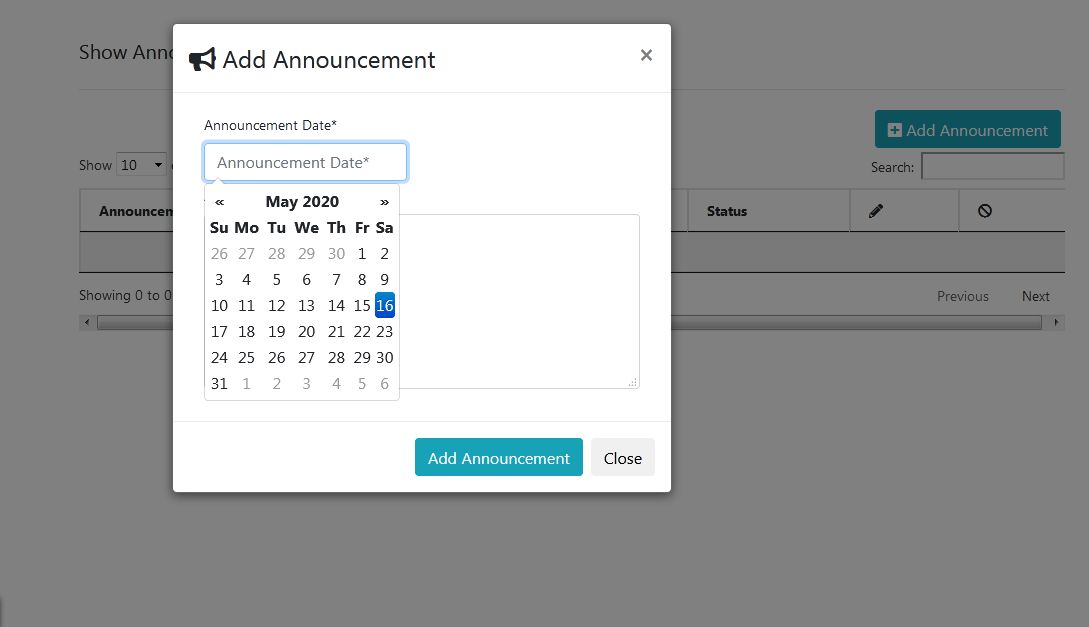Viewport: 1089px width, 627px height.
Task: Click the megaphone icon in dialog header
Action: (201, 58)
